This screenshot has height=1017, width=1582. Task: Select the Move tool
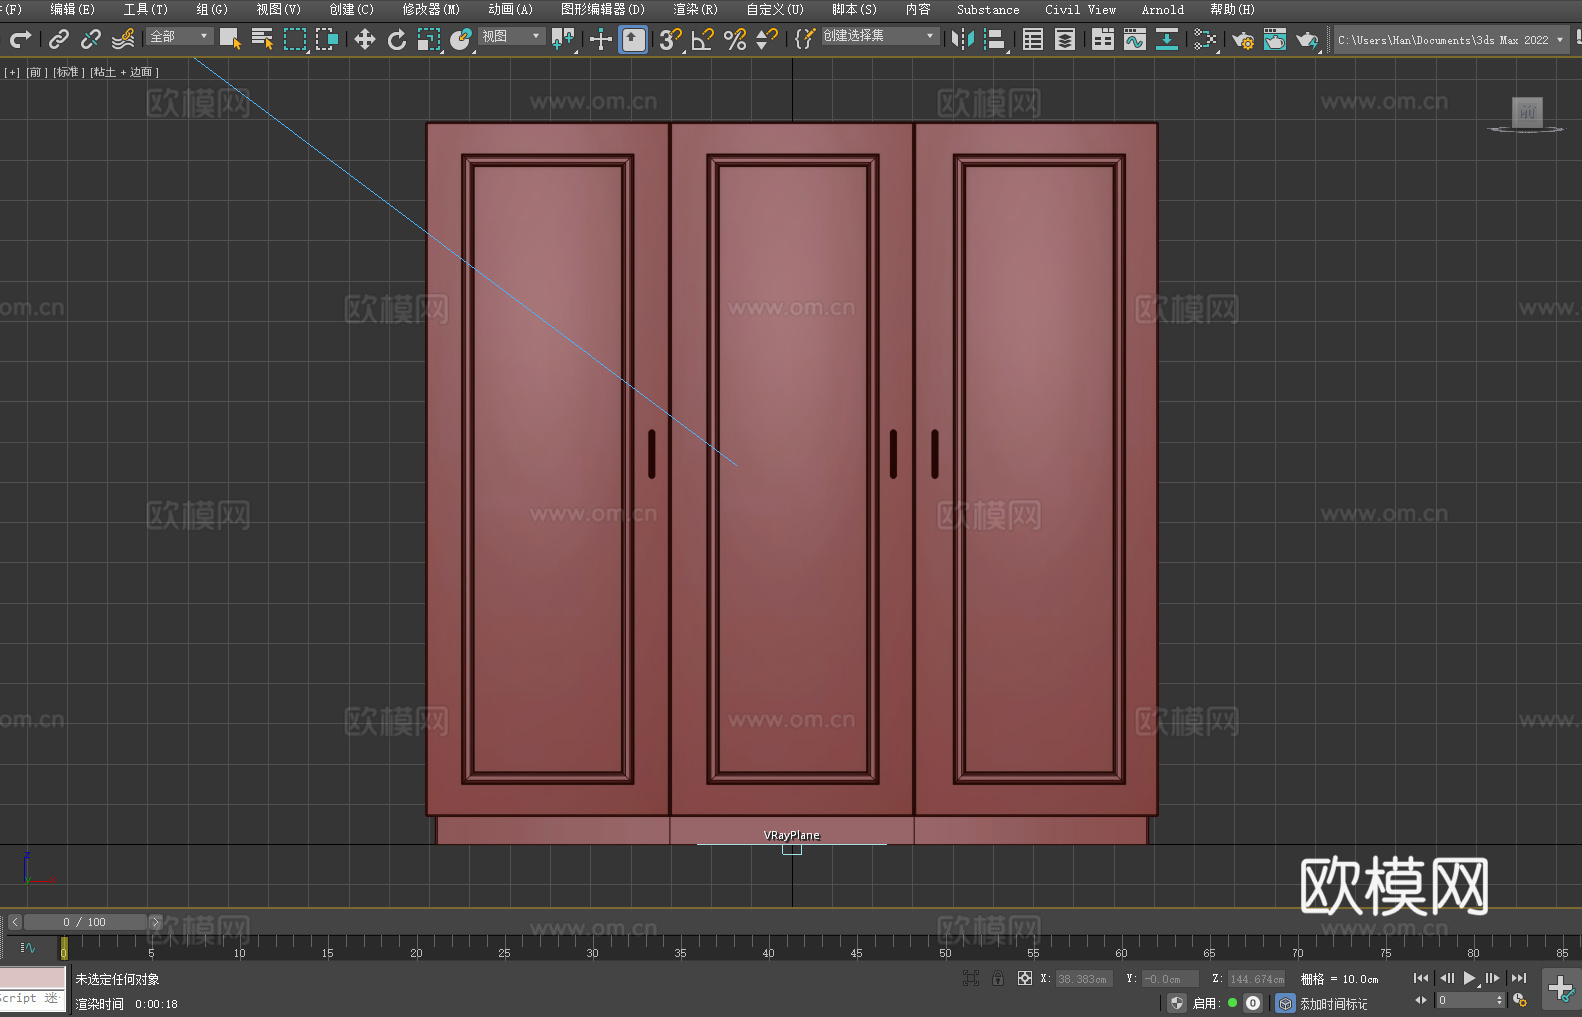(365, 39)
